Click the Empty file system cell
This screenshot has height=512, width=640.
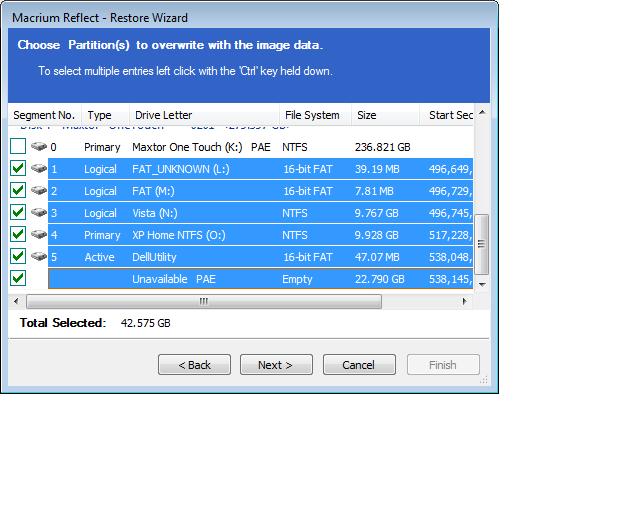297,279
